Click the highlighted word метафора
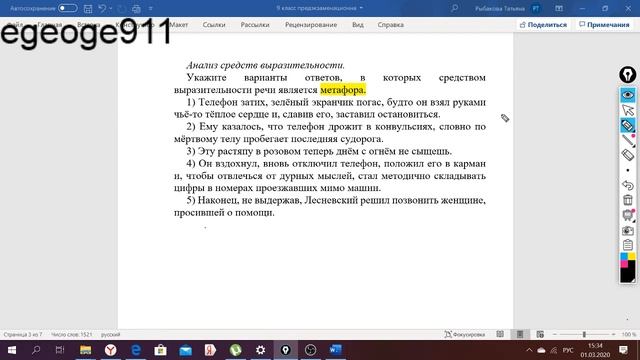This screenshot has width=640, height=360. [x=343, y=90]
